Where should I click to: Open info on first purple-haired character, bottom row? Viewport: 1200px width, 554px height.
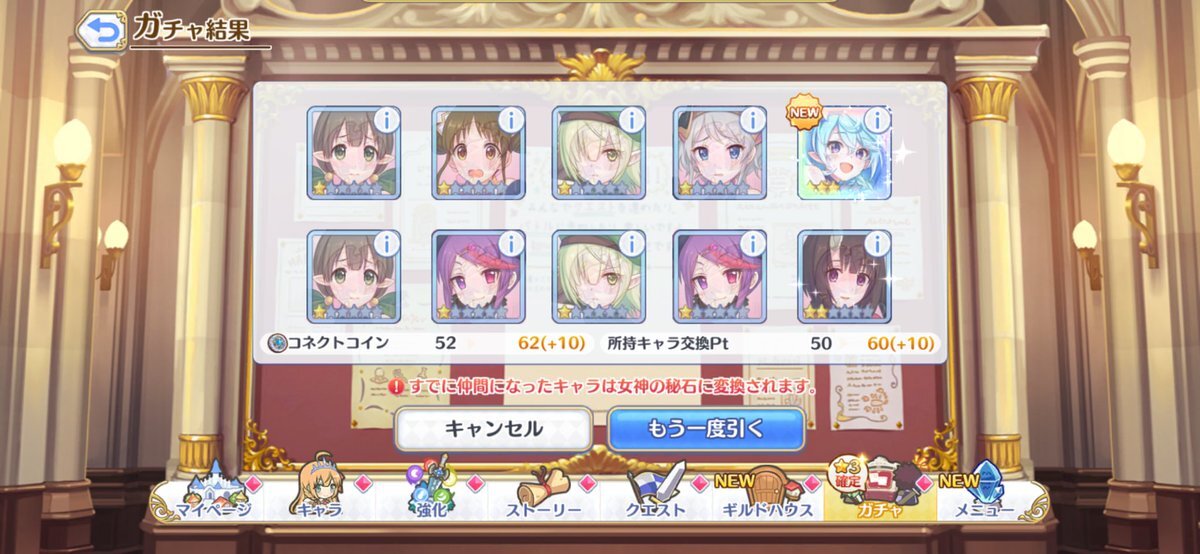coord(511,244)
